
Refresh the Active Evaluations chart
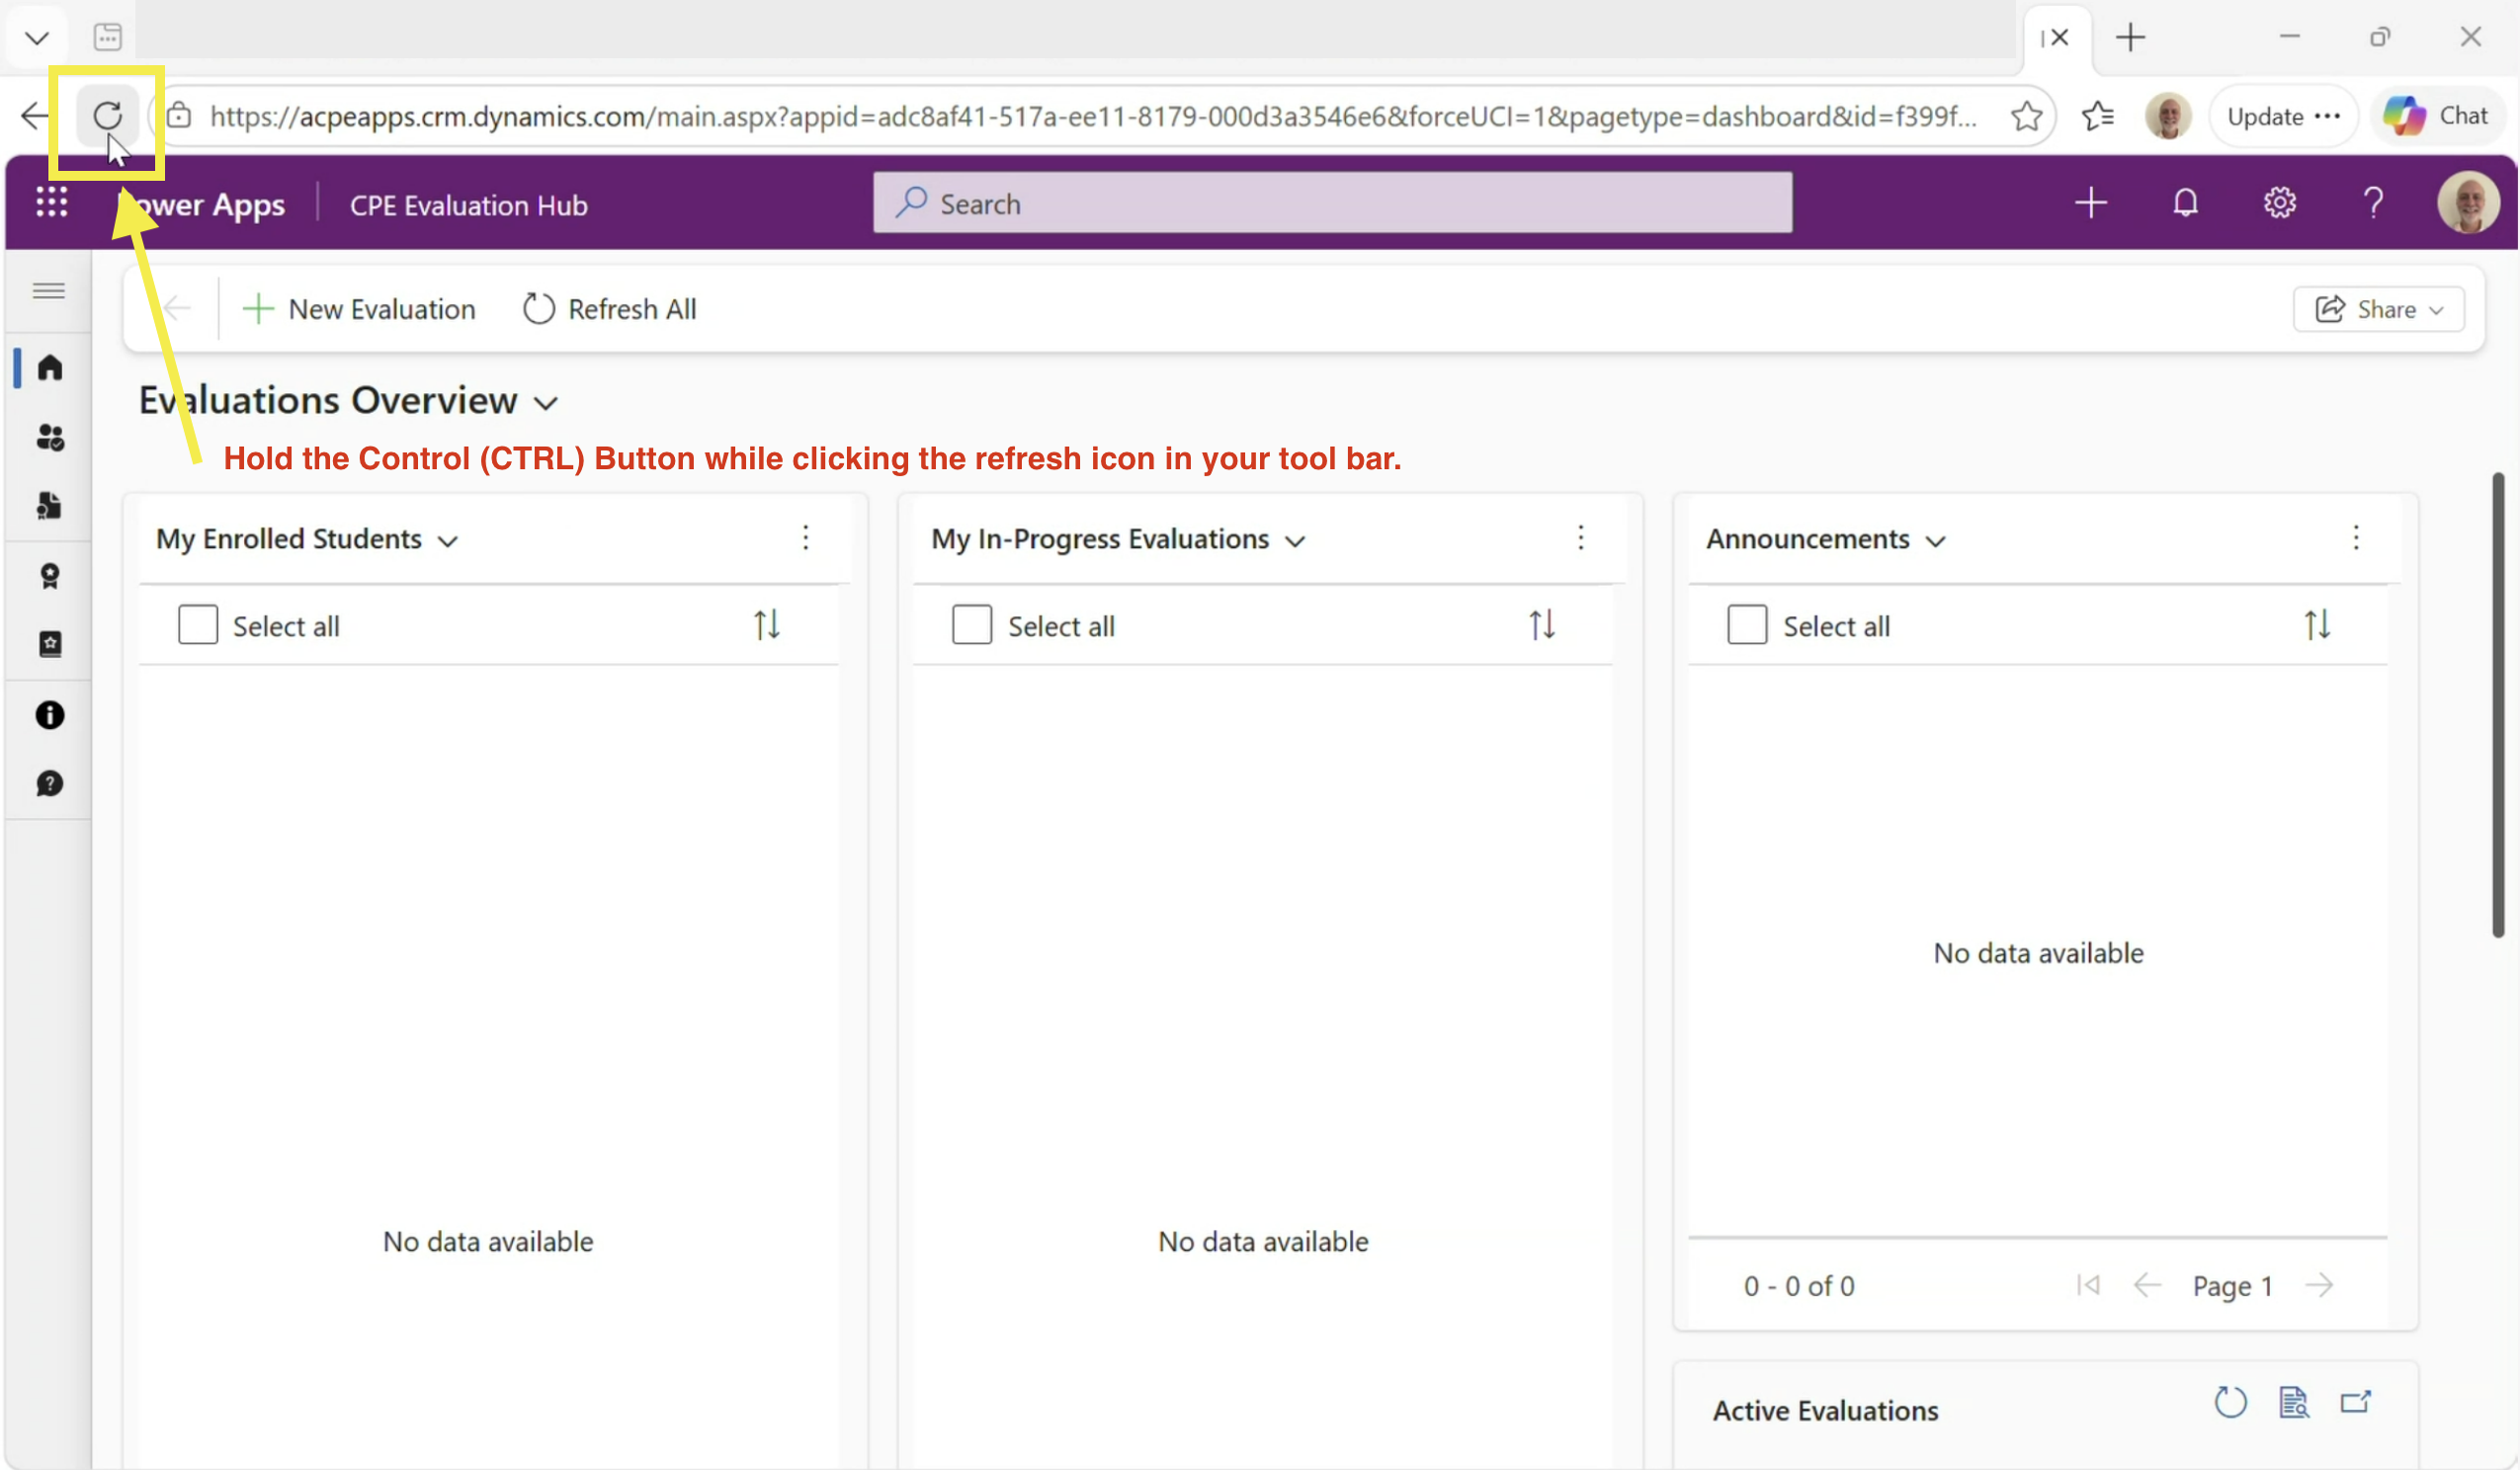point(2230,1403)
